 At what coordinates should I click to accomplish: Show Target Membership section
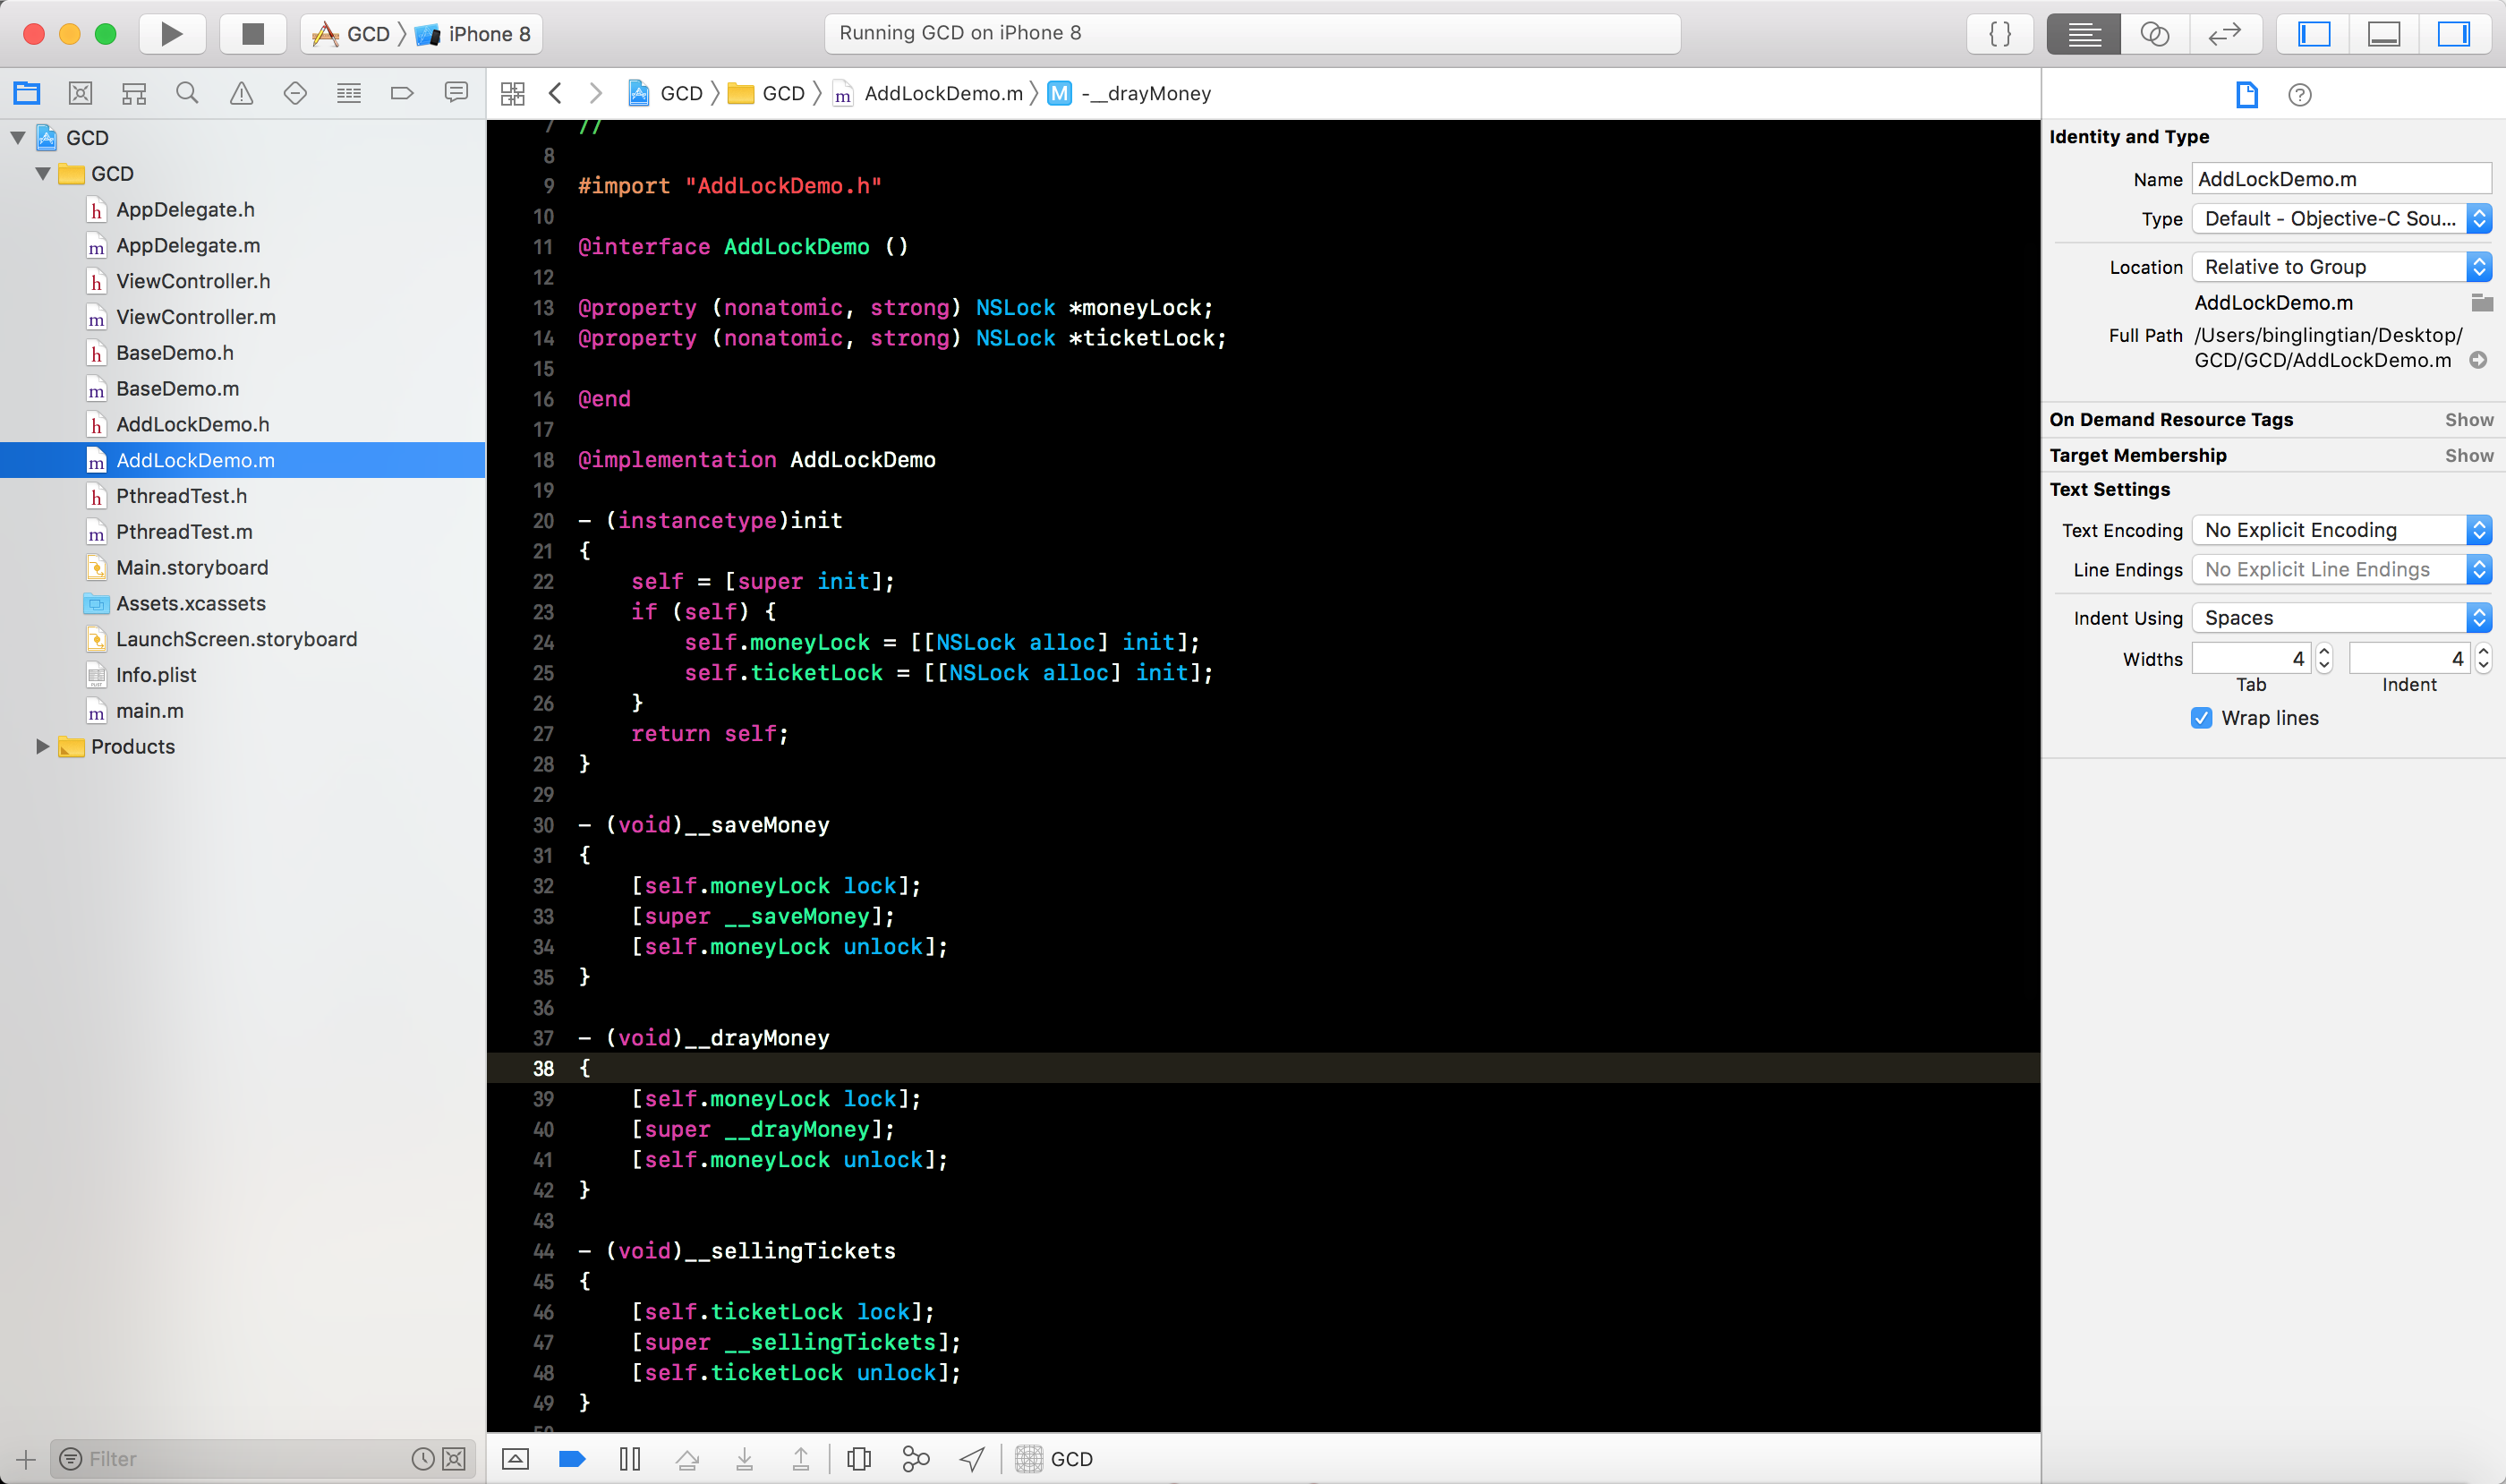(x=2469, y=456)
